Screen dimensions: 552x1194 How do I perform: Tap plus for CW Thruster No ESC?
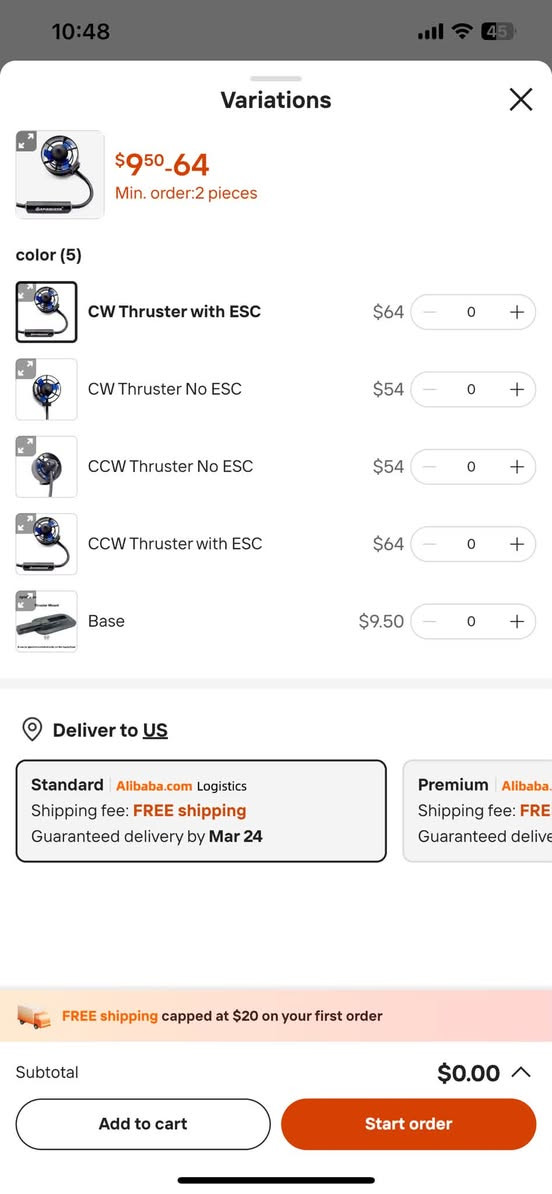coord(516,389)
